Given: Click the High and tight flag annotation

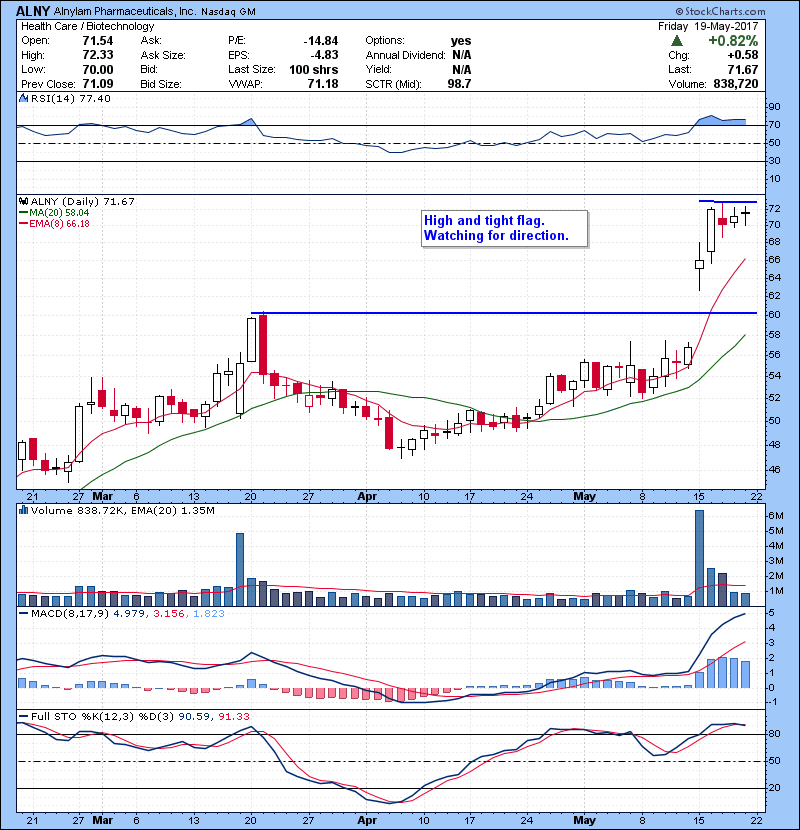Looking at the screenshot, I should [505, 228].
